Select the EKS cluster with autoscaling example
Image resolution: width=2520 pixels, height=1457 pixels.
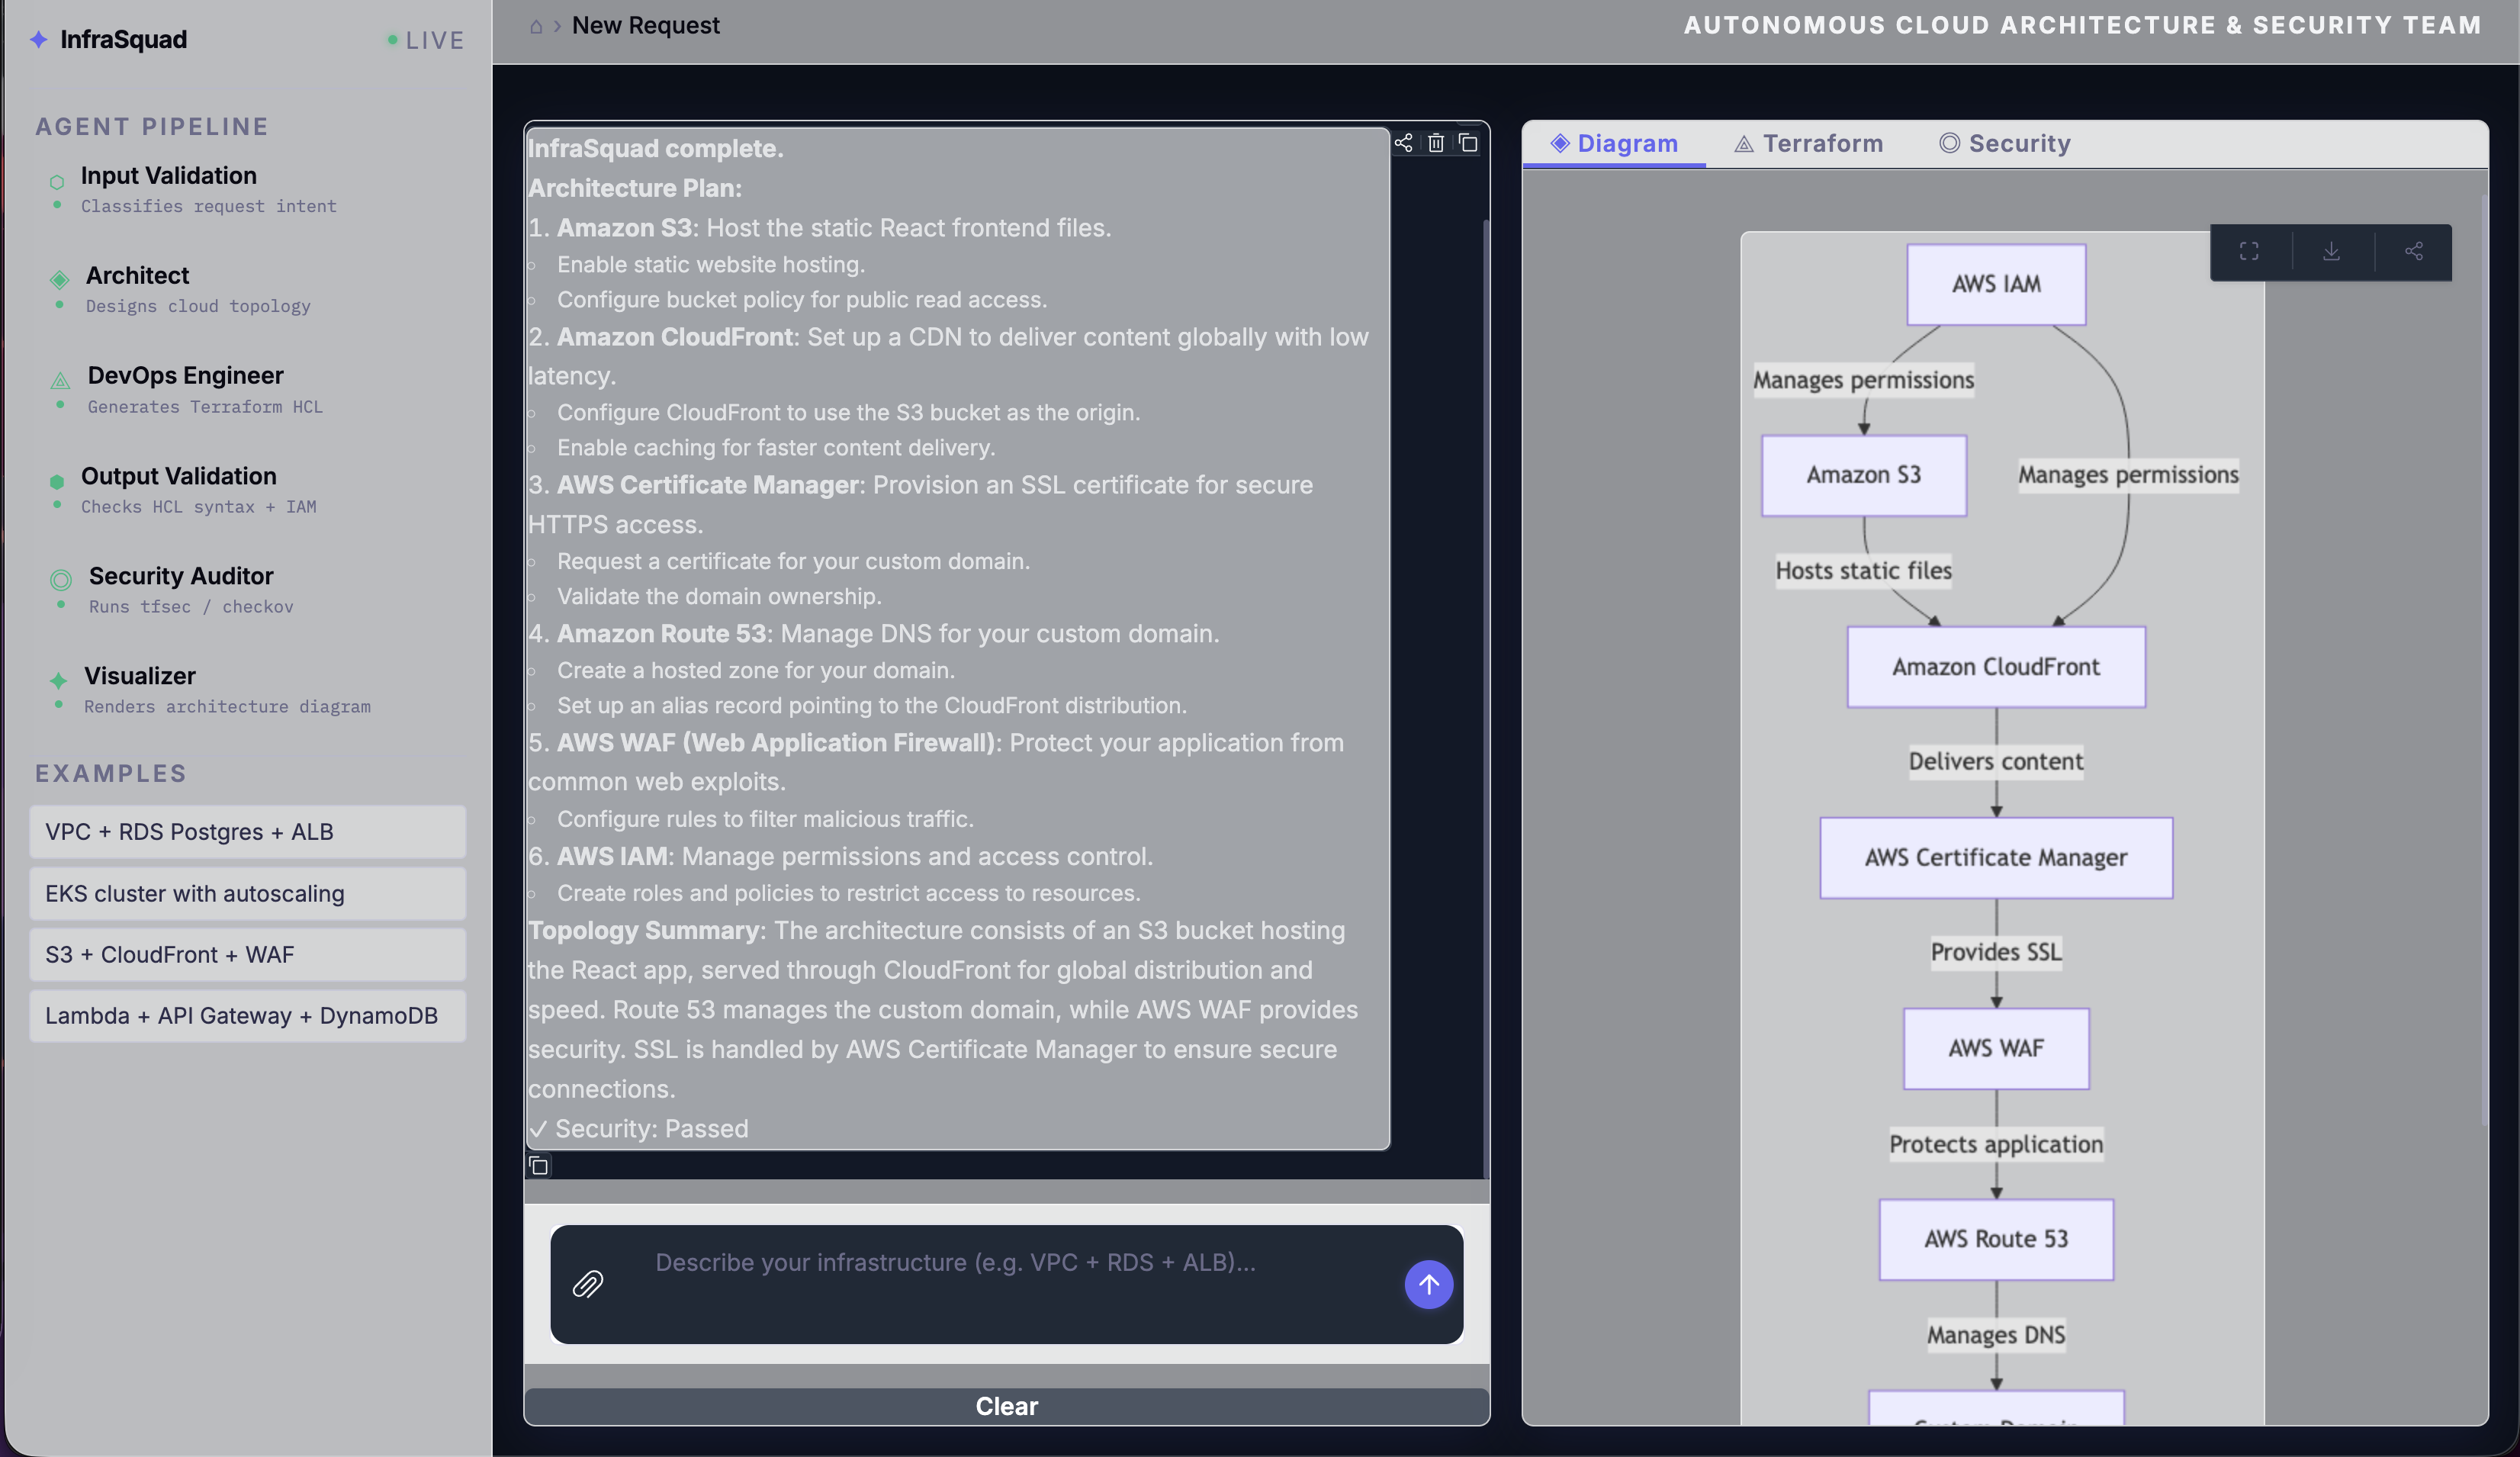247,893
